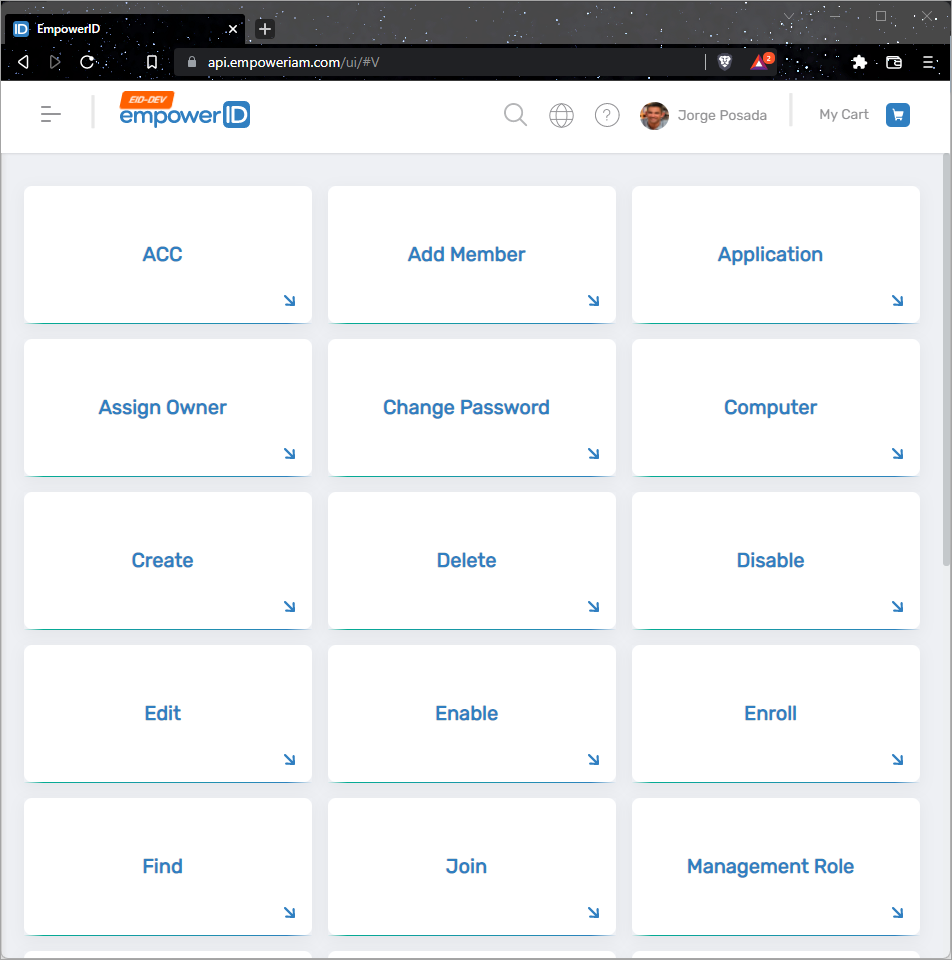The width and height of the screenshot is (952, 960).
Task: Open the language globe icon
Action: 561,115
